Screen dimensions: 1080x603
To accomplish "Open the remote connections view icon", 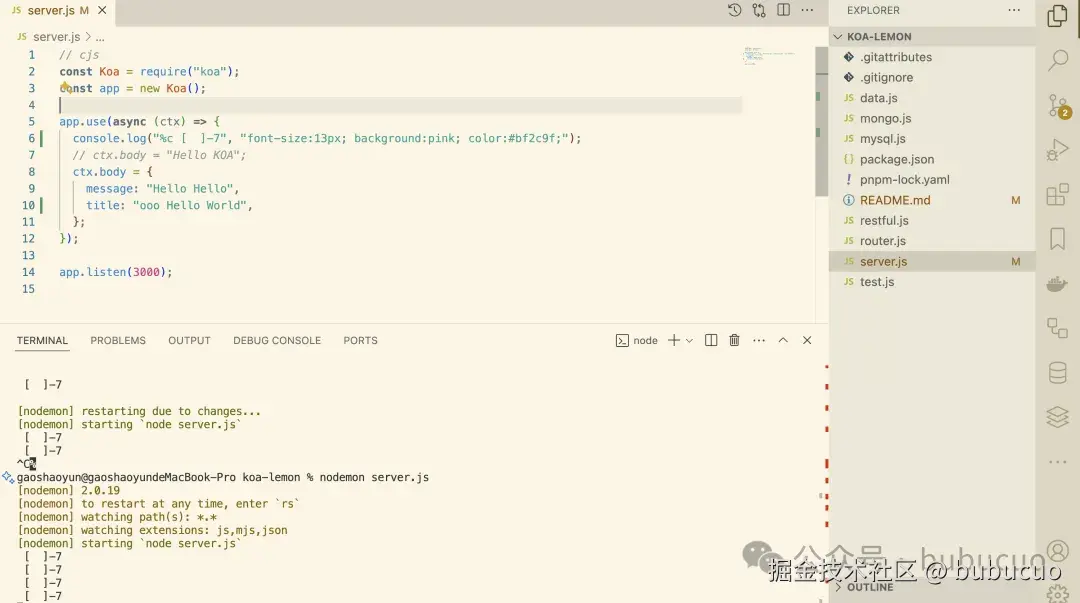I will click(x=1057, y=328).
